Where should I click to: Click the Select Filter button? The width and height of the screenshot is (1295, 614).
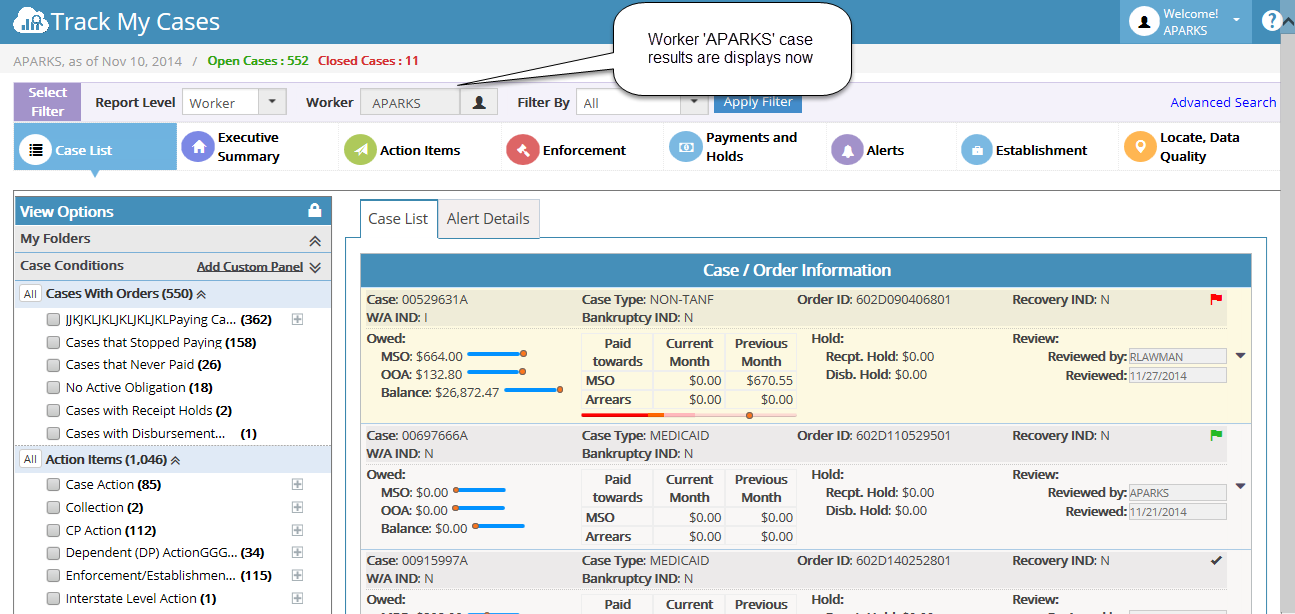pos(47,102)
